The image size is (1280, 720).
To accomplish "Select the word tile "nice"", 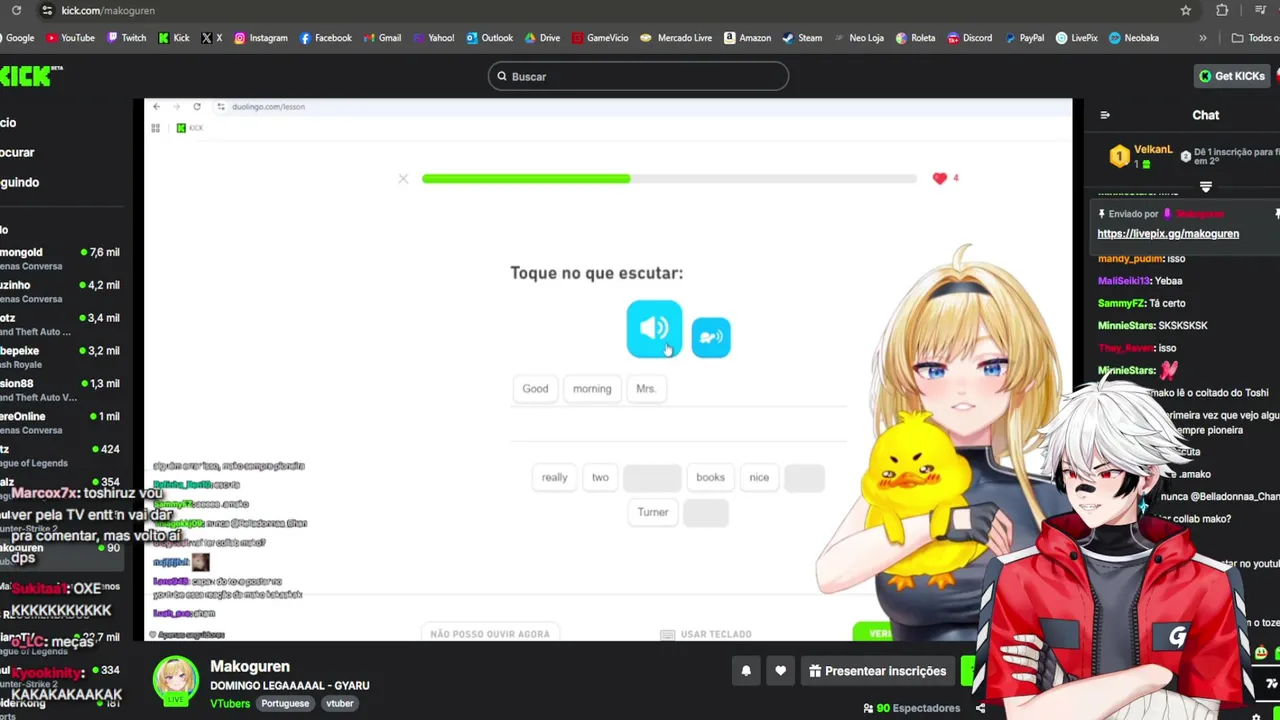I will tap(759, 477).
